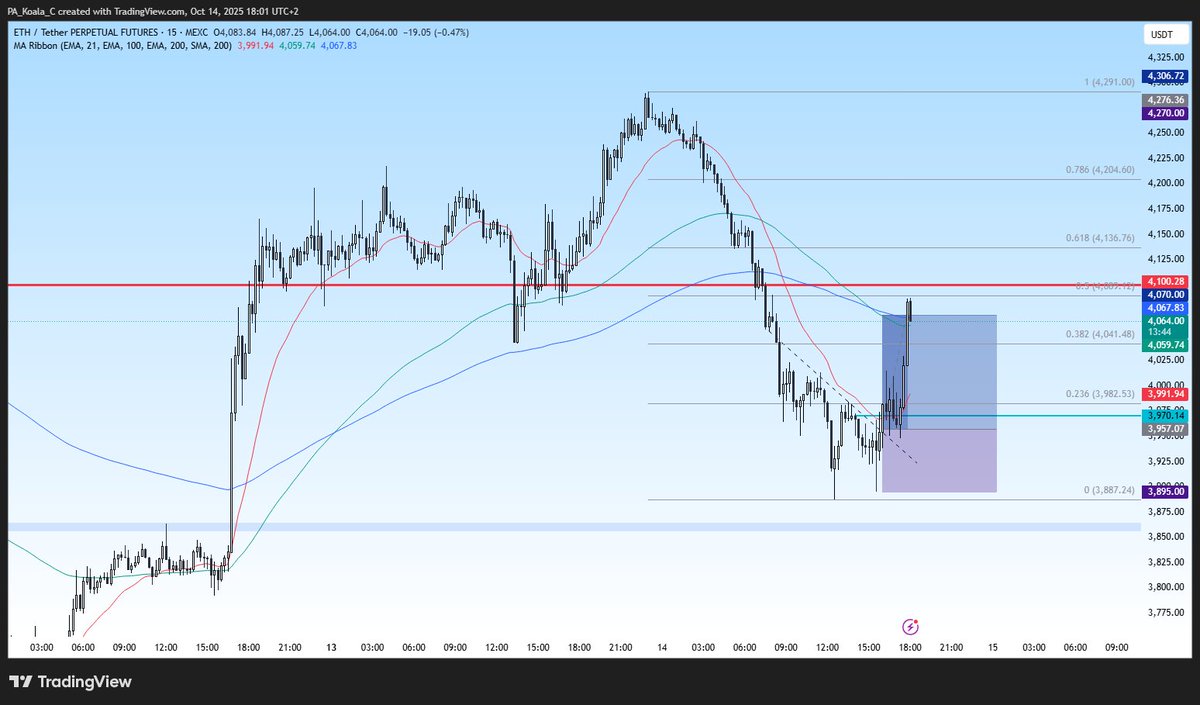The image size is (1200, 705).
Task: Click the 4,067.83 blue price label
Action: pos(1166,308)
